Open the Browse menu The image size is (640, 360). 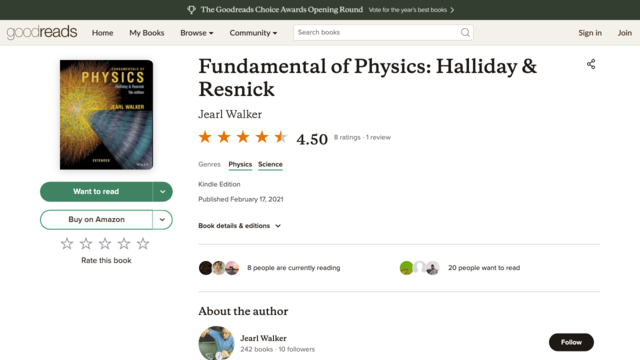tap(197, 33)
